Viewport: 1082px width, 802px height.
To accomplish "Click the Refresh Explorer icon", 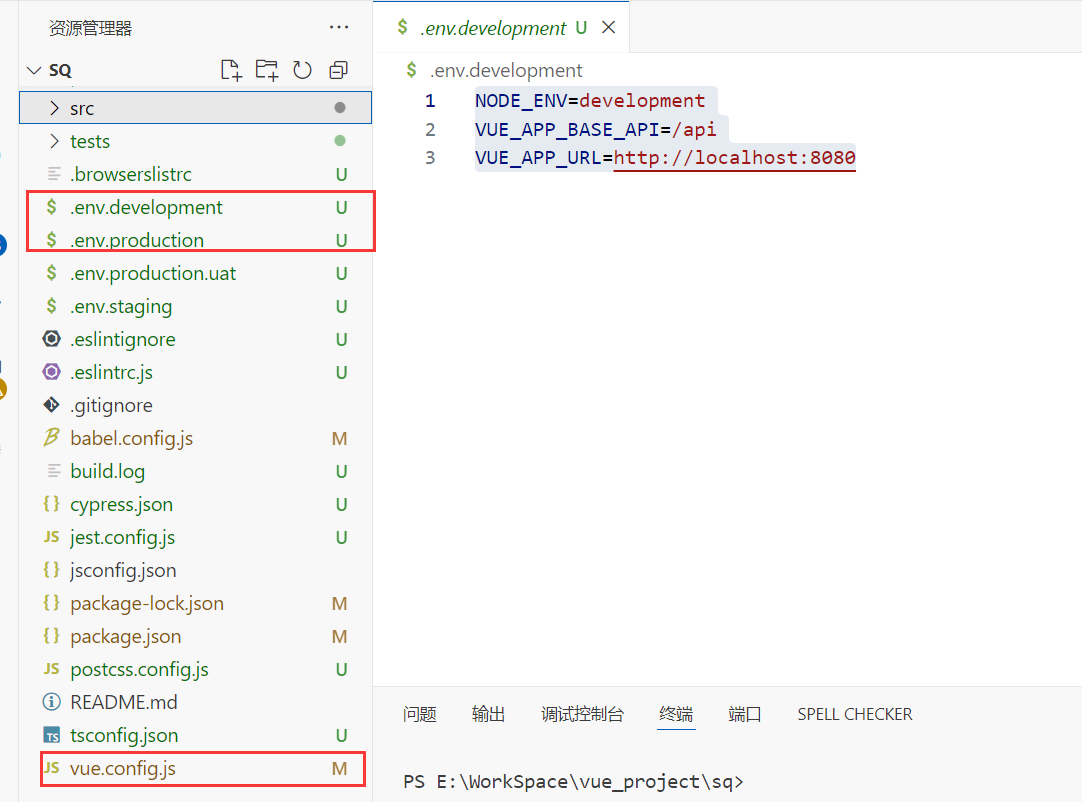I will pos(303,70).
